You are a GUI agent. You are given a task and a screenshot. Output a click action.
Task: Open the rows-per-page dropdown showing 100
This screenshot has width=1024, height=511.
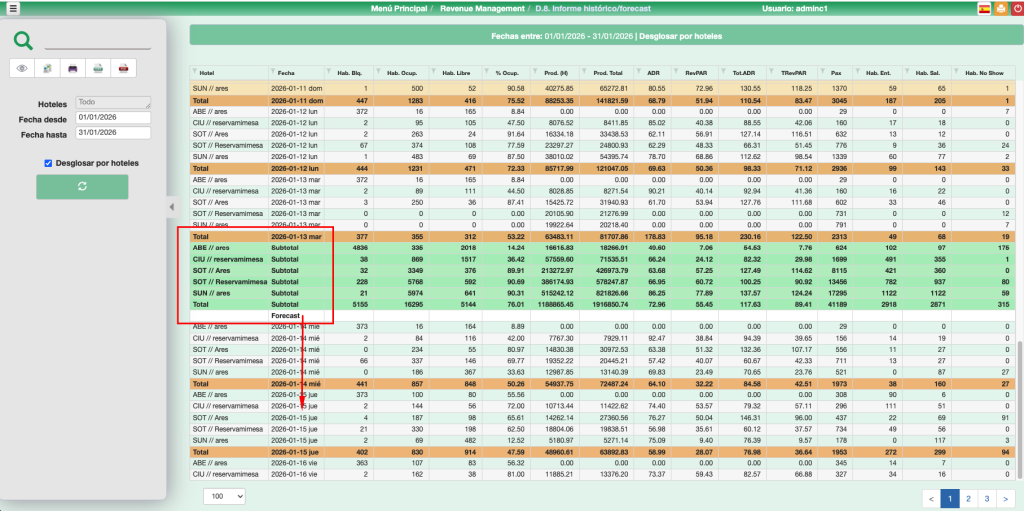(225, 496)
